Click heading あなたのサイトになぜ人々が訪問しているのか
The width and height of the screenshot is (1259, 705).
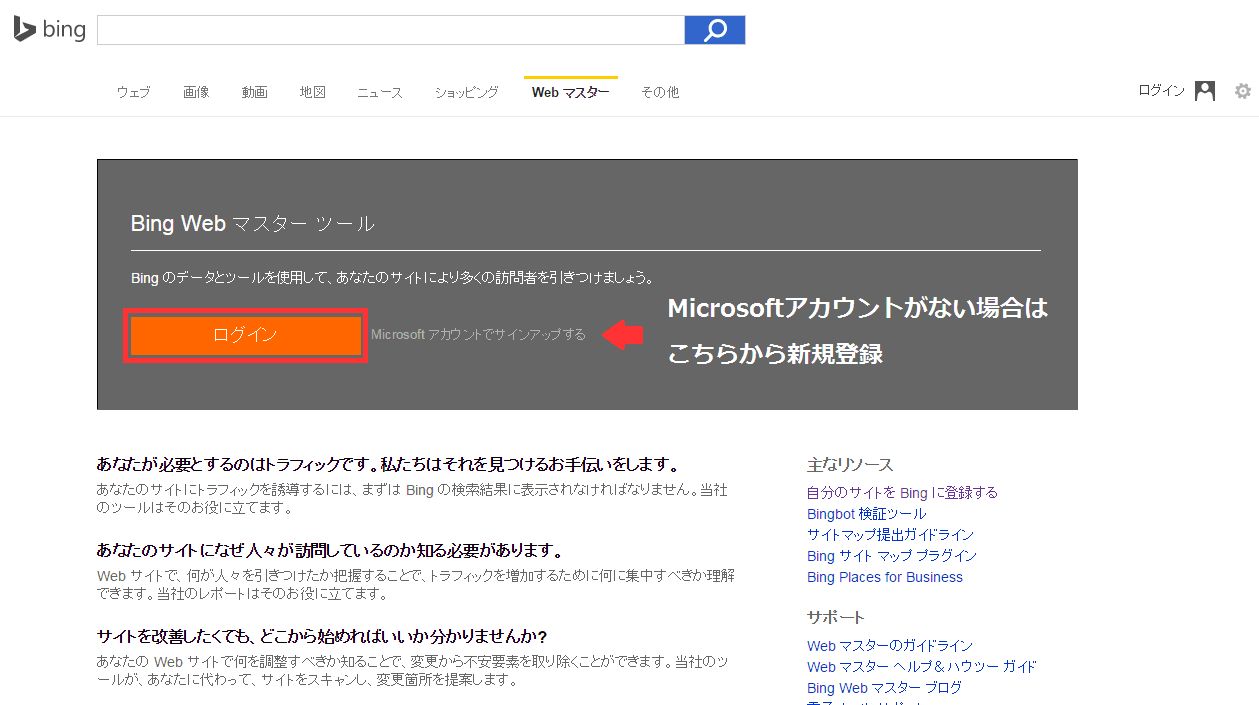coord(330,550)
